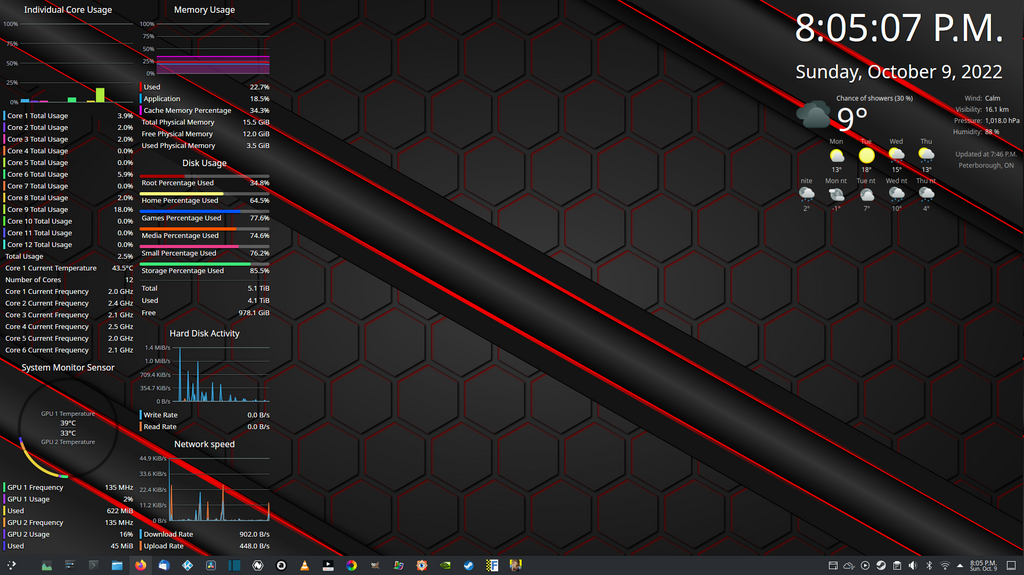Open Thunderbird mail from the taskbar
The height and width of the screenshot is (575, 1024).
pyautogui.click(x=164, y=565)
